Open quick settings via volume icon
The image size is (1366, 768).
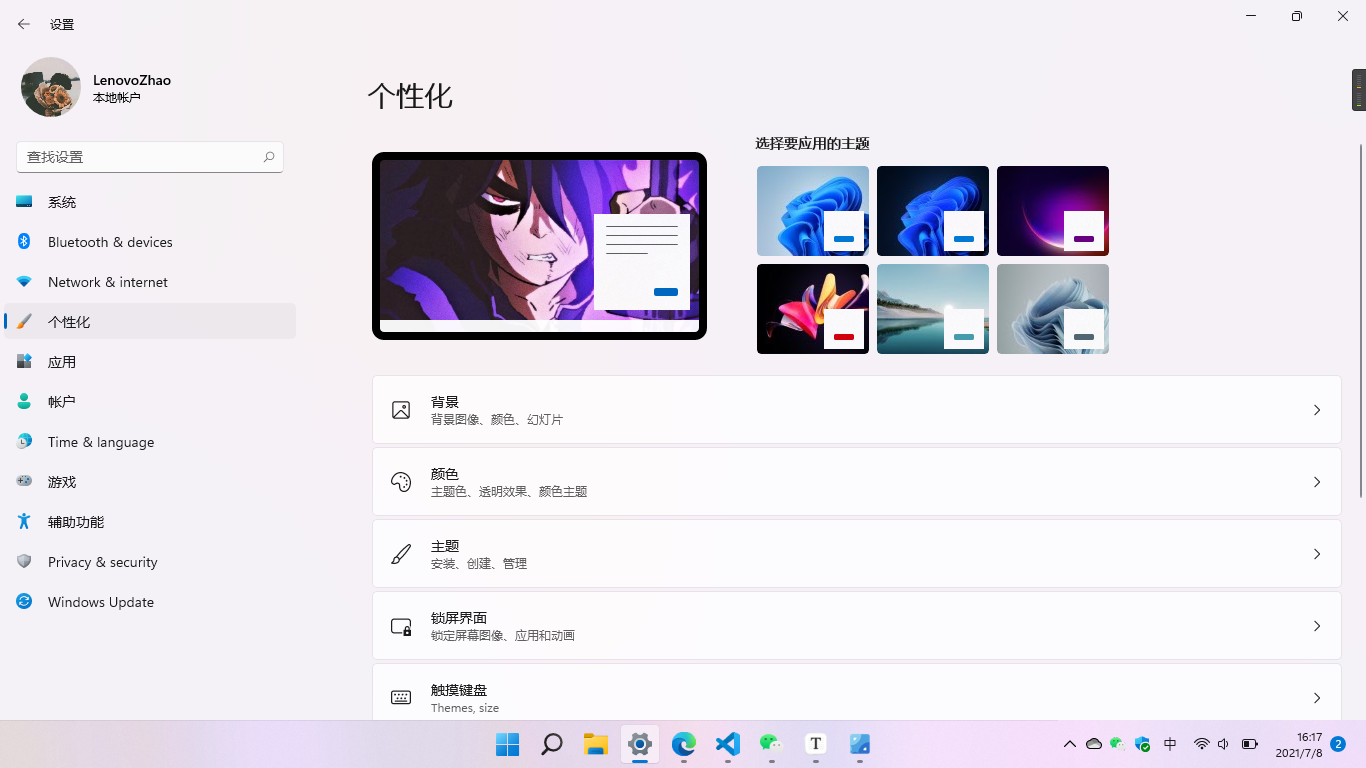[x=1223, y=744]
